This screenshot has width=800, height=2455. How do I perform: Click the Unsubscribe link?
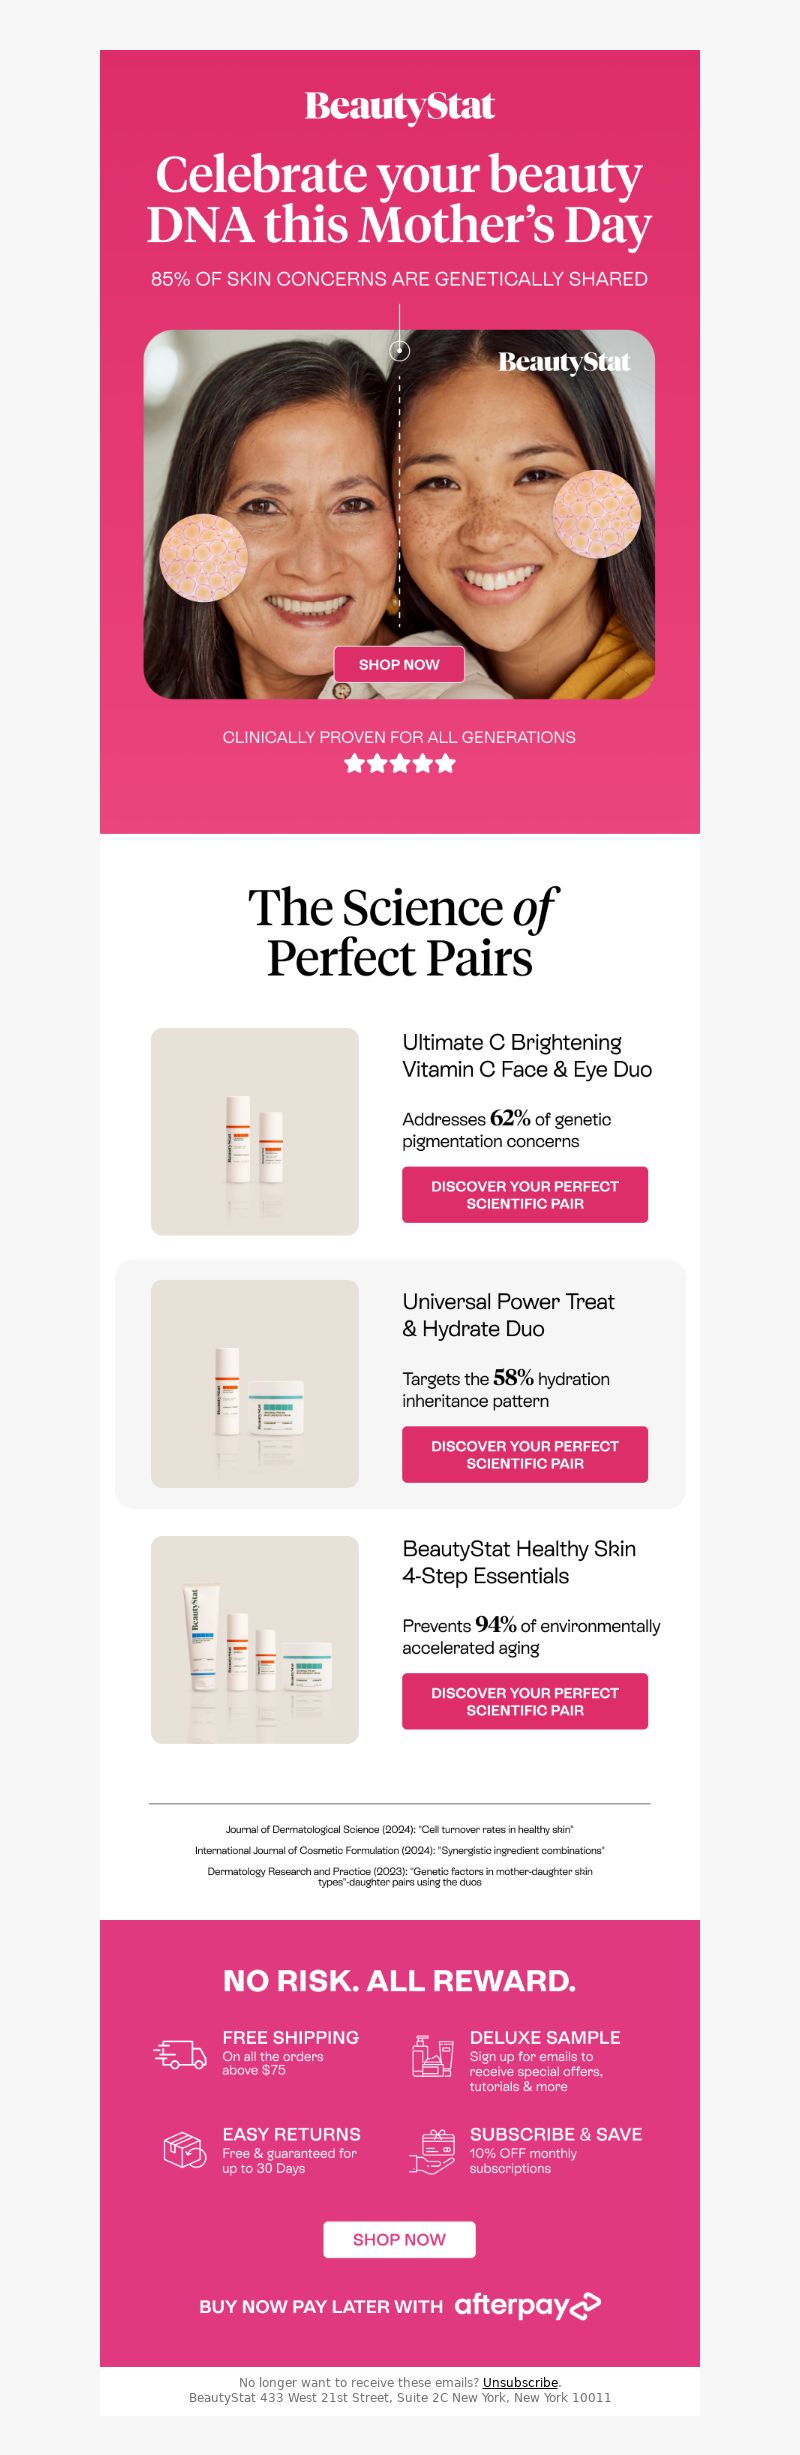520,2383
